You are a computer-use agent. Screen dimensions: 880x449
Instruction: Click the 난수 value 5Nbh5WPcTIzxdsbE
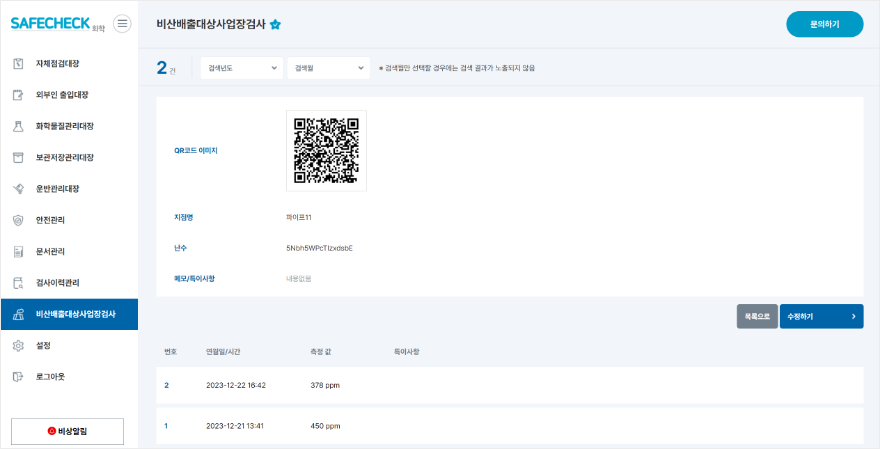[x=319, y=248]
